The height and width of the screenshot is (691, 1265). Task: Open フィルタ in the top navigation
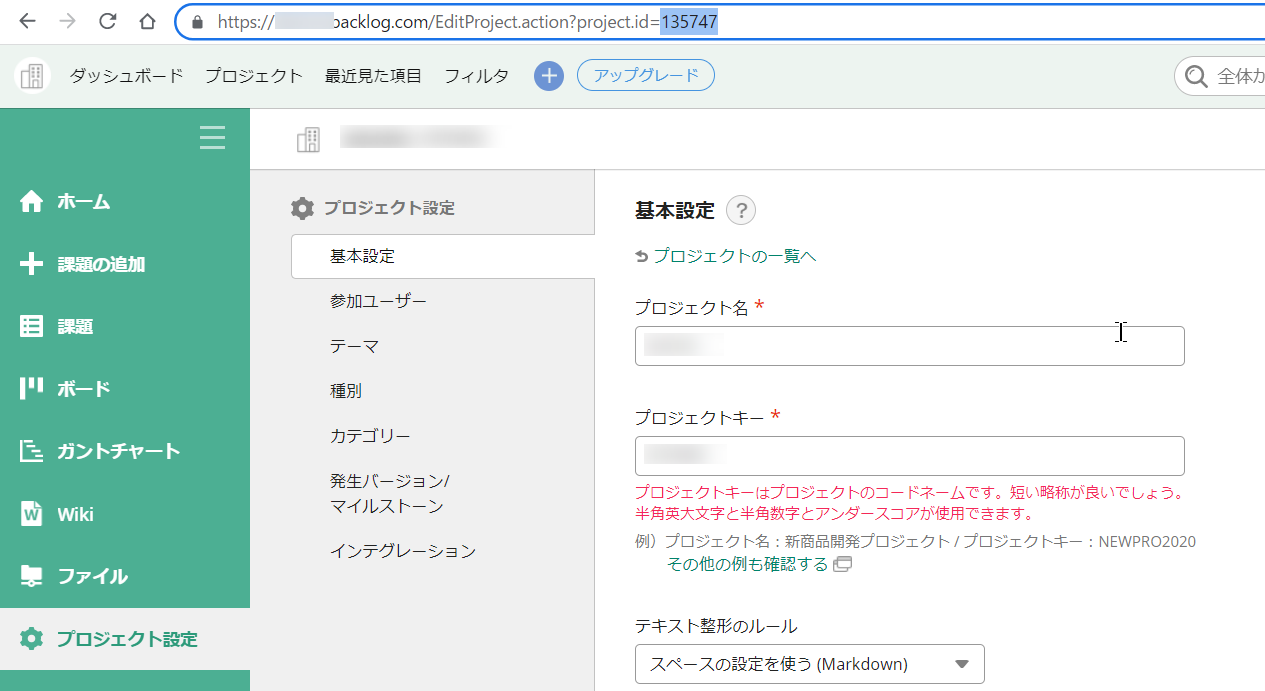[x=476, y=76]
